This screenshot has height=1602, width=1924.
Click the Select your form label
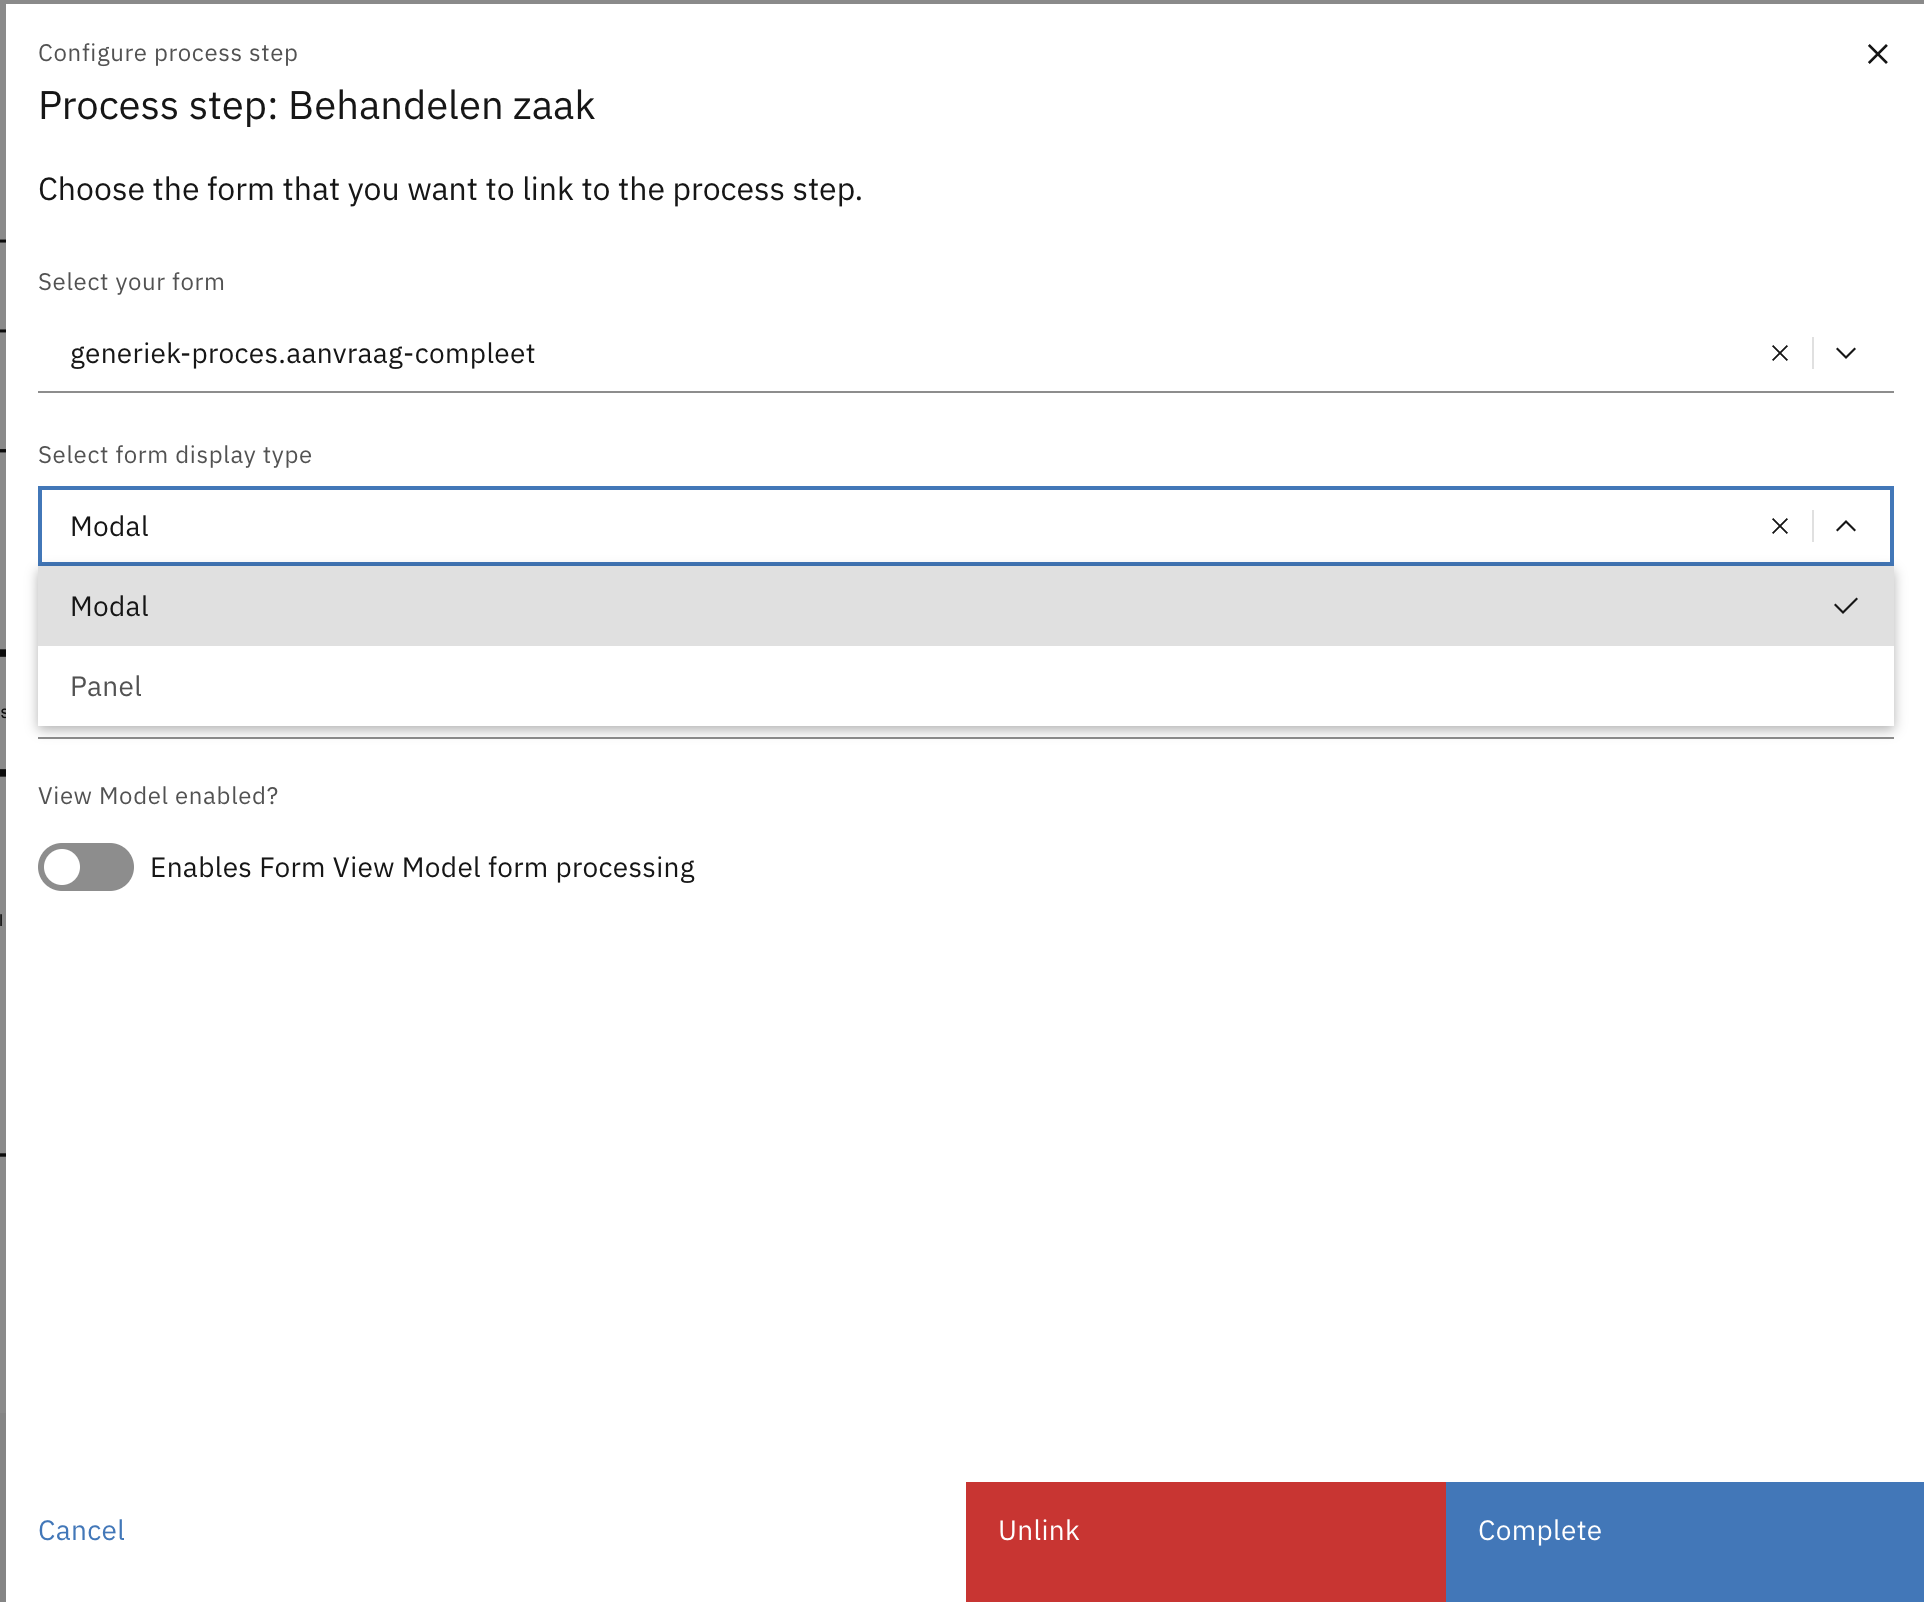coord(131,282)
